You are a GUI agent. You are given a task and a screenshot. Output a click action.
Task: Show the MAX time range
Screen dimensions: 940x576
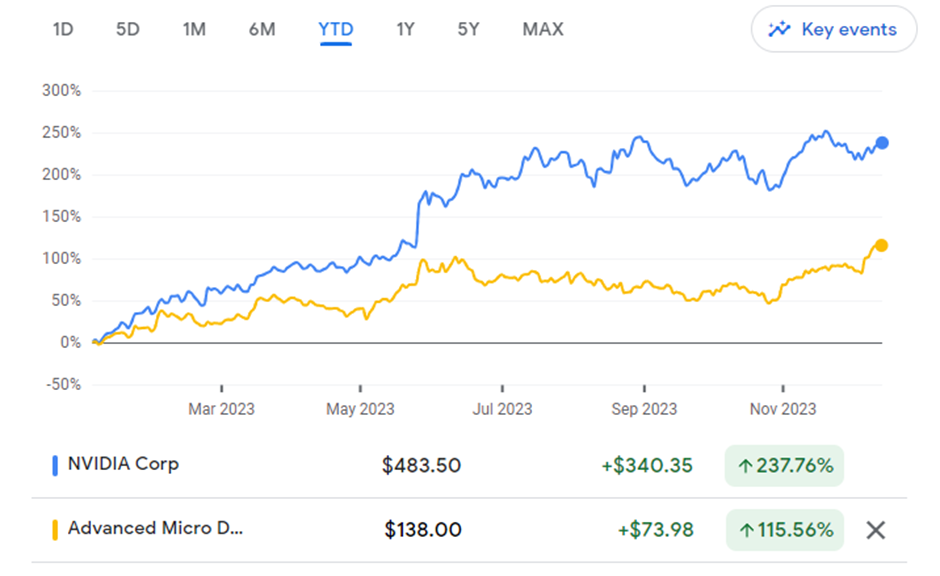543,29
